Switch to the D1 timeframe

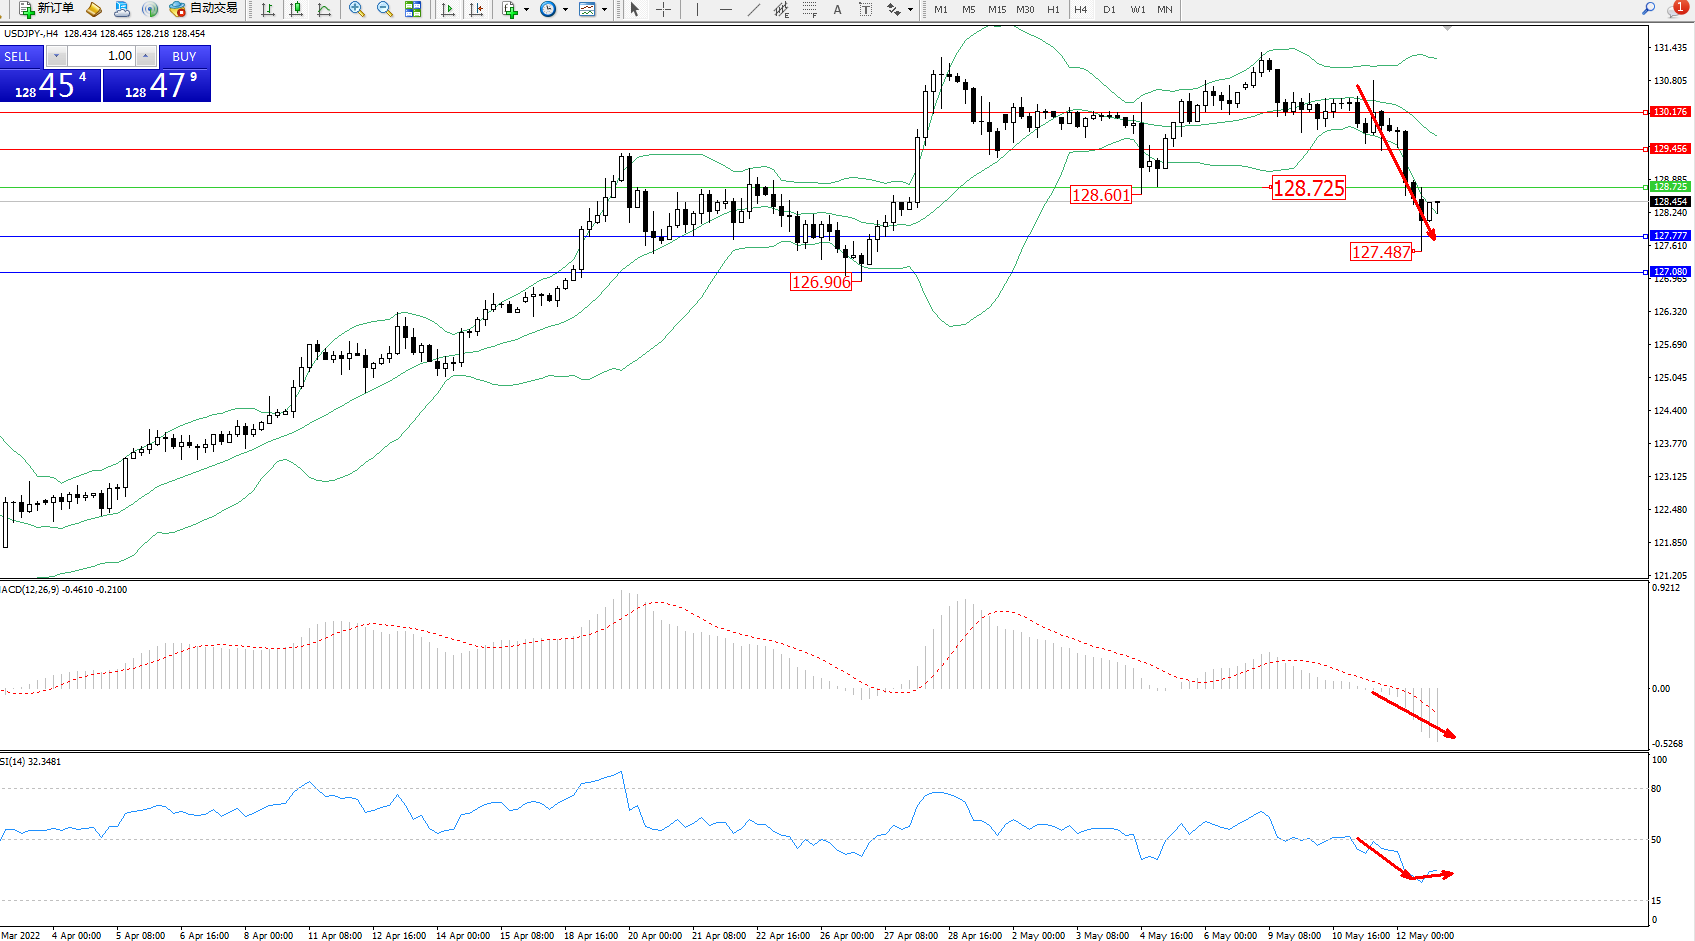(1109, 9)
